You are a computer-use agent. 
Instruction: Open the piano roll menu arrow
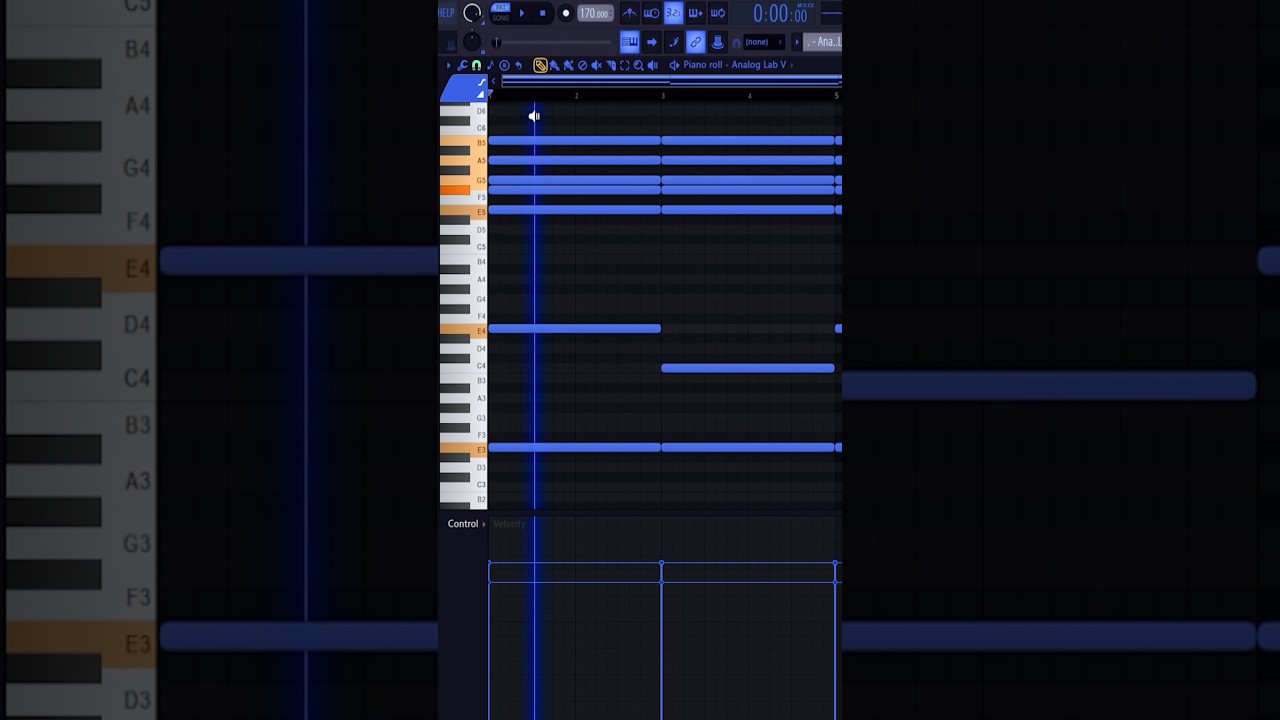[448, 65]
